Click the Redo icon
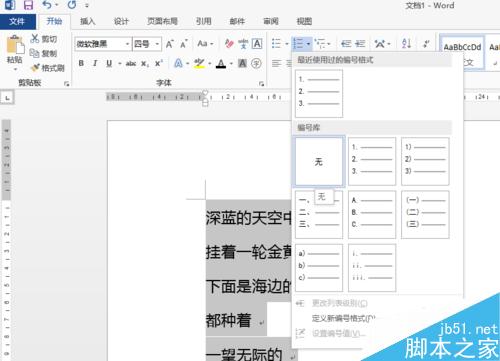 coord(72,5)
